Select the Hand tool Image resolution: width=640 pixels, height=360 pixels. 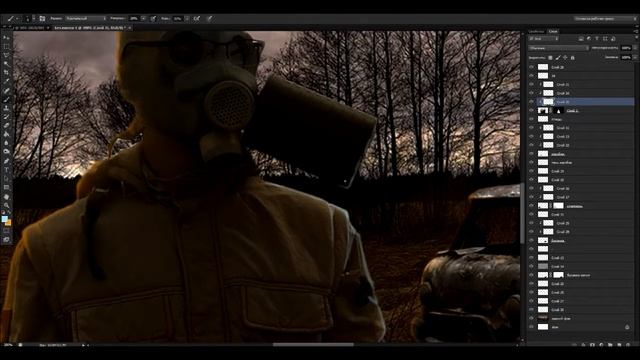6,196
